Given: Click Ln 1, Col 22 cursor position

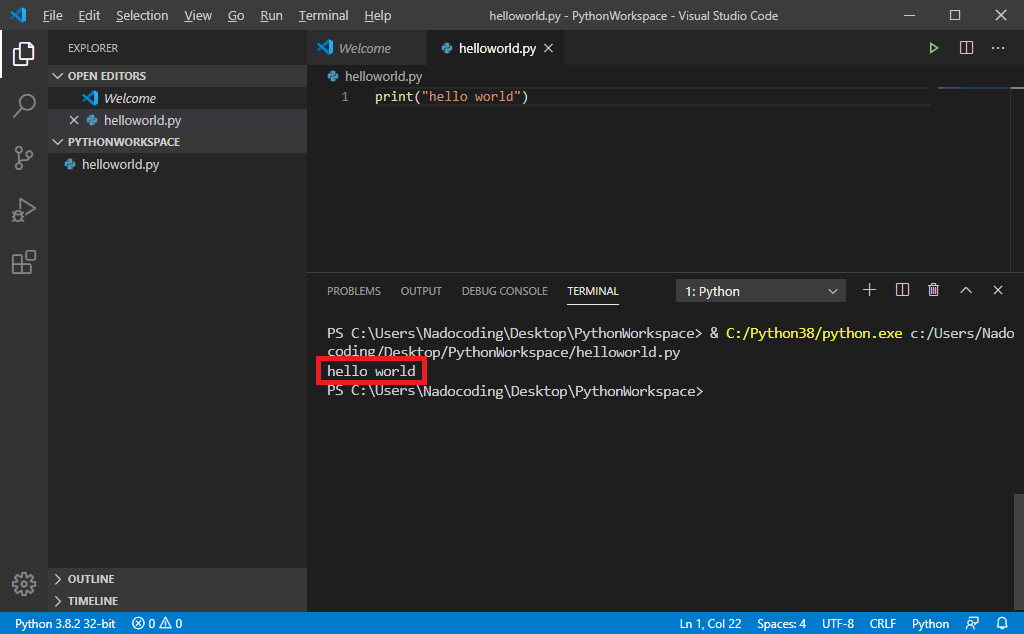Looking at the screenshot, I should (710, 624).
